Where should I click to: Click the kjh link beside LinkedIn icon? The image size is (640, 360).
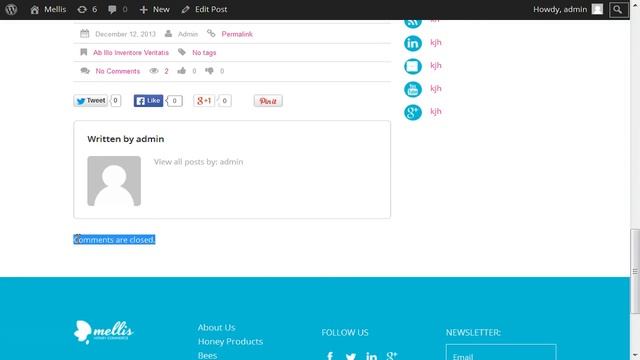[436, 42]
